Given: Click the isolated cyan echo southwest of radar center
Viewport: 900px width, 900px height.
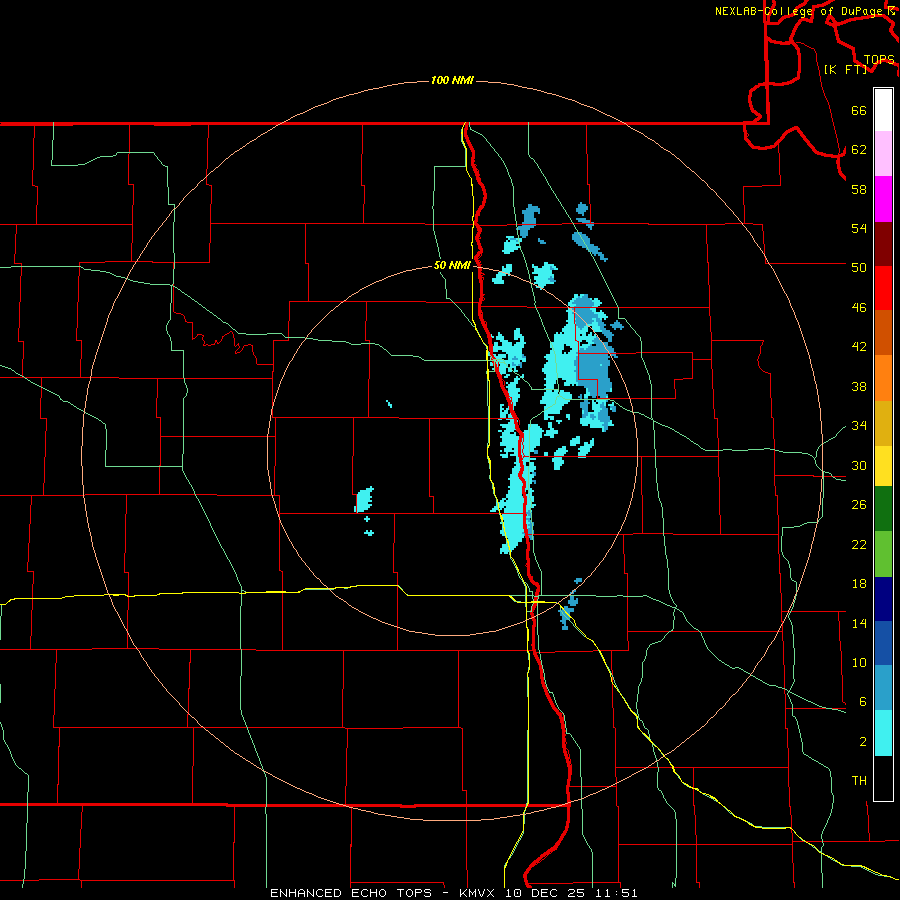Looking at the screenshot, I should (364, 500).
